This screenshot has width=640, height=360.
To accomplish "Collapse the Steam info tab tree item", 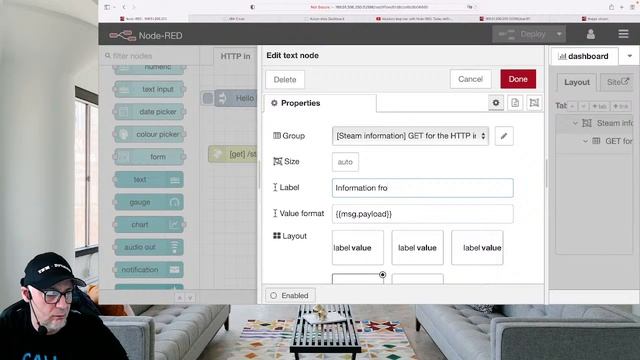I will [x=575, y=123].
